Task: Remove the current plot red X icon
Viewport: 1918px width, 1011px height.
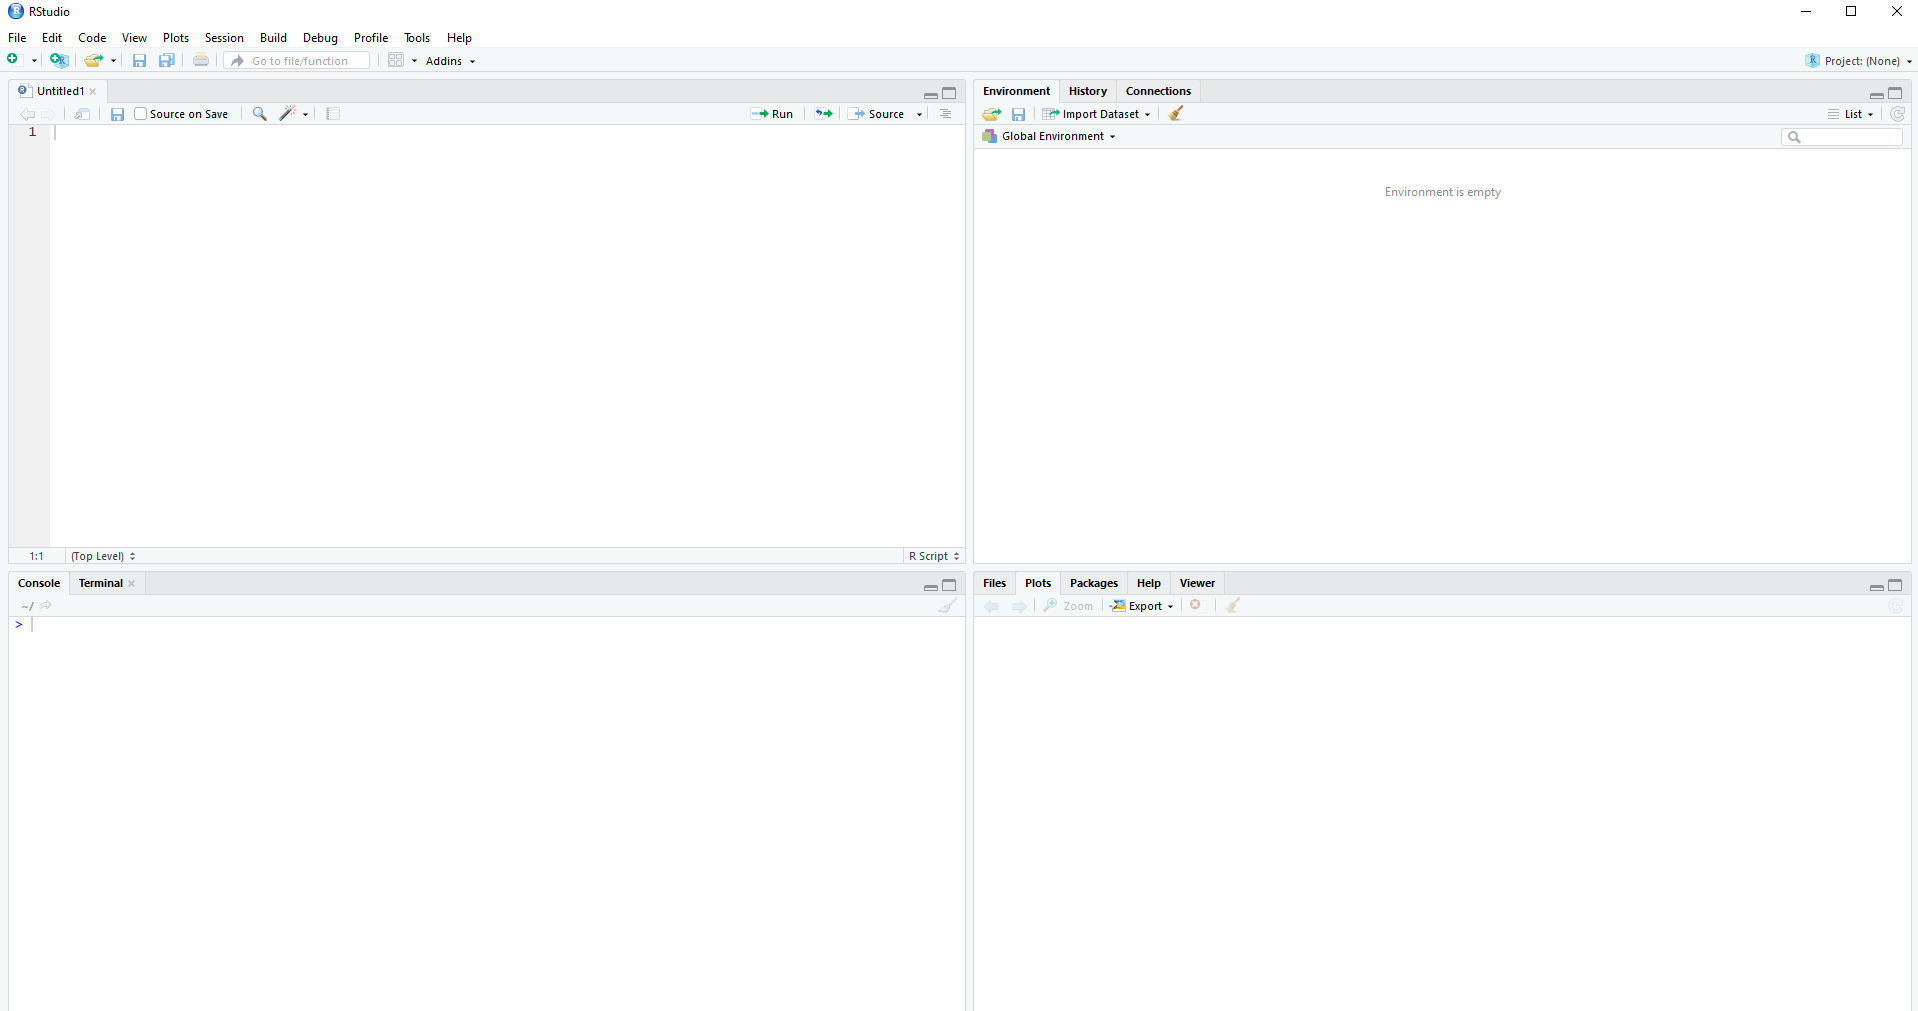Action: click(1196, 605)
